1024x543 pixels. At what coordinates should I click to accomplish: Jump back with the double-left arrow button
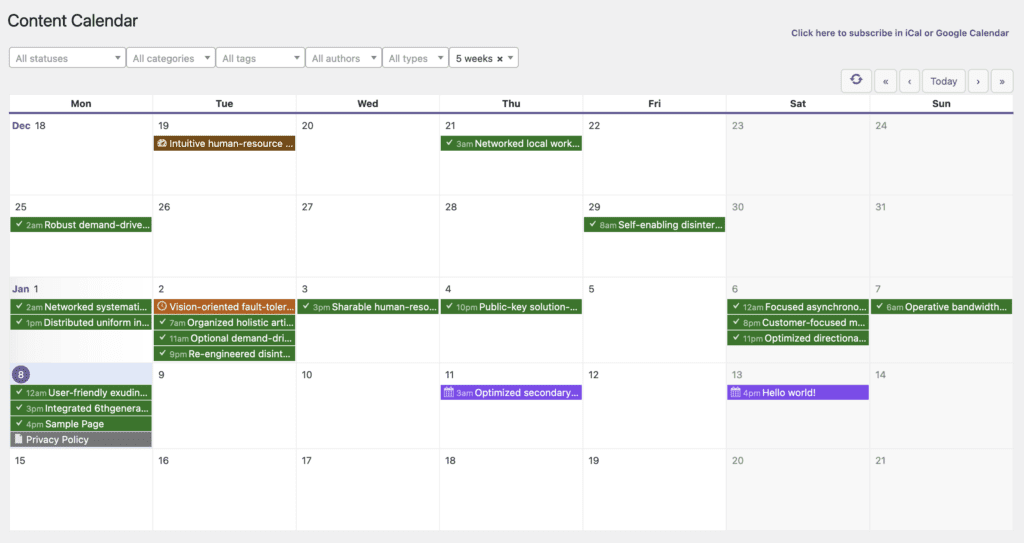pos(886,81)
